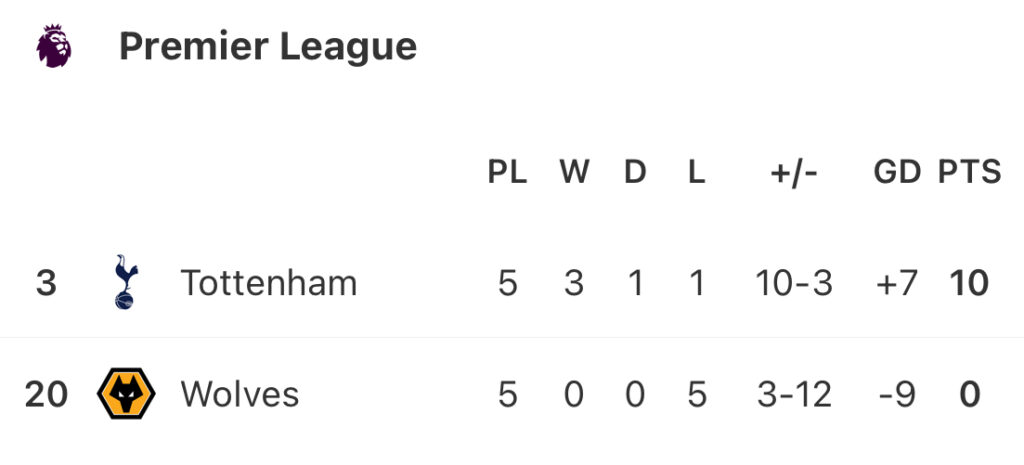Select the W column header

574,172
